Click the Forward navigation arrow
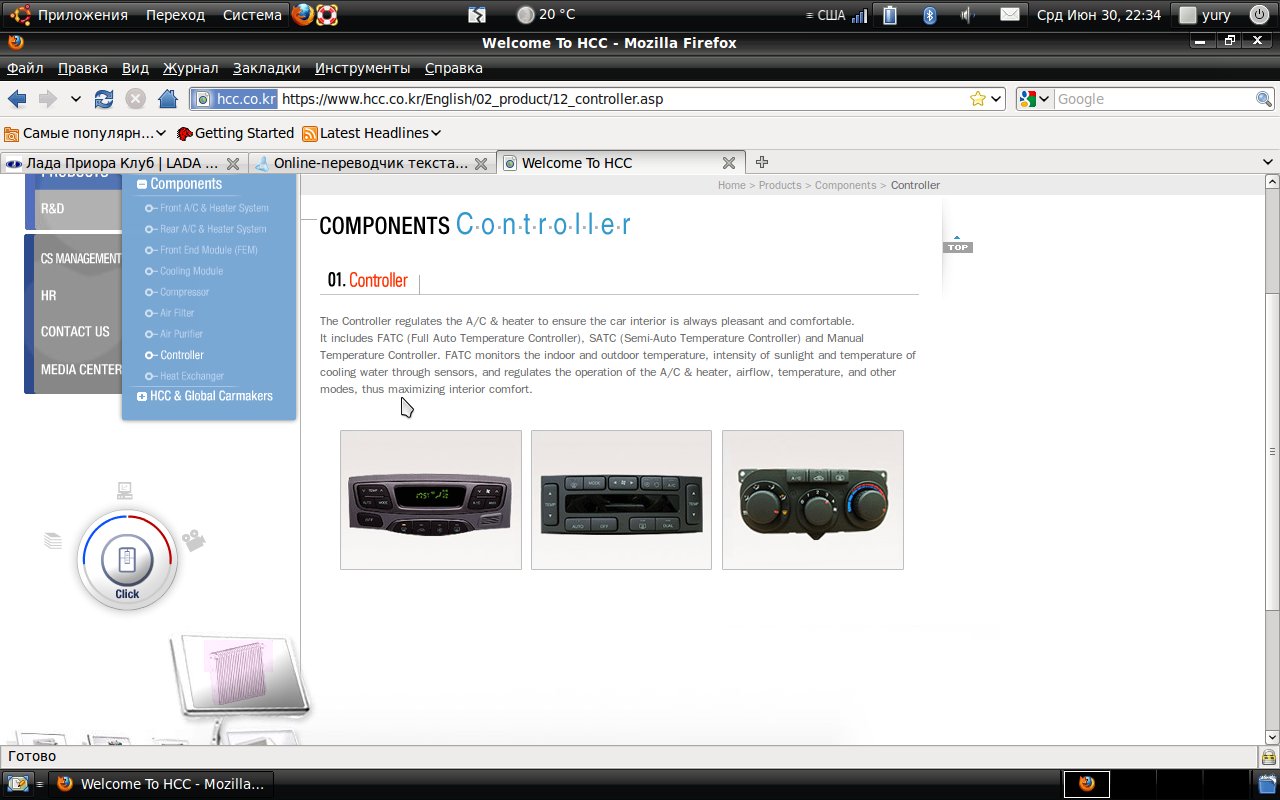The width and height of the screenshot is (1280, 800). pyautogui.click(x=47, y=99)
